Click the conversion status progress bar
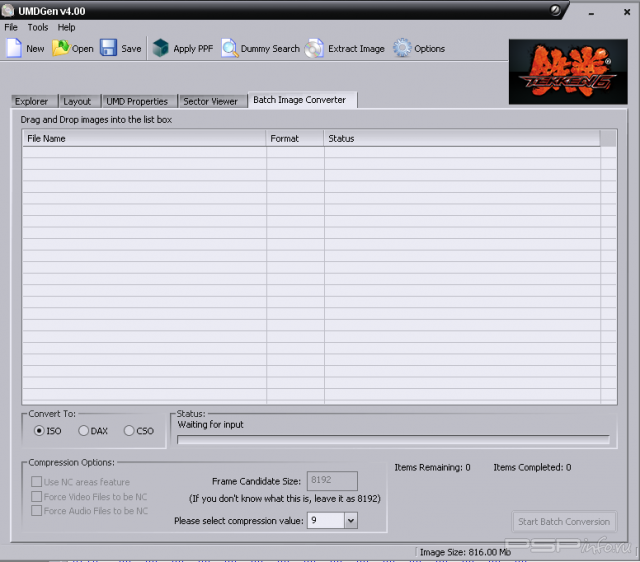The height and width of the screenshot is (562, 640). [393, 439]
